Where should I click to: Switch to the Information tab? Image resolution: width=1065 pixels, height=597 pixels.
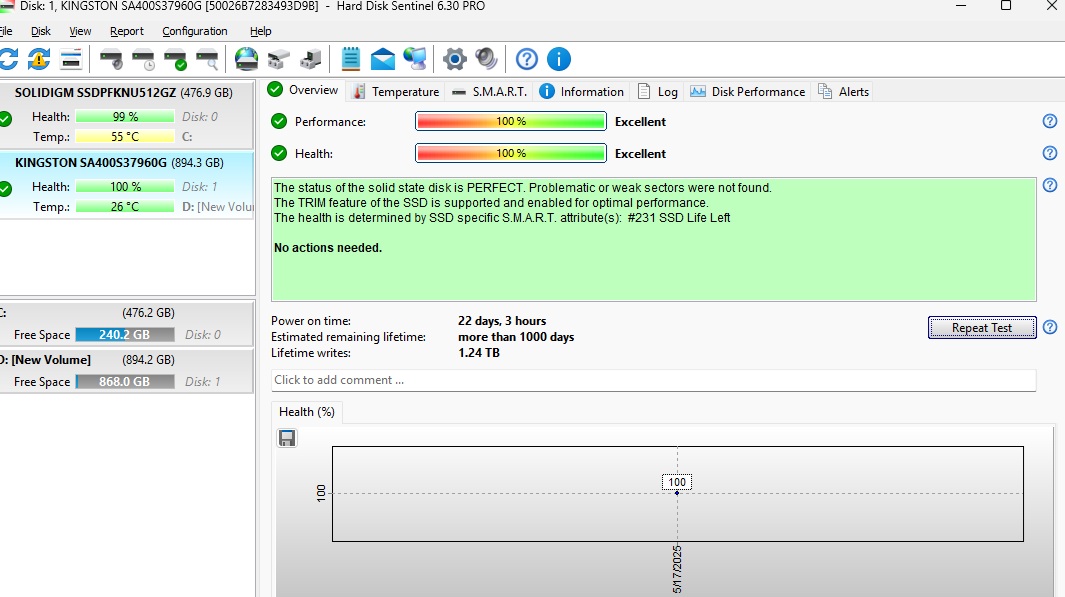[581, 92]
